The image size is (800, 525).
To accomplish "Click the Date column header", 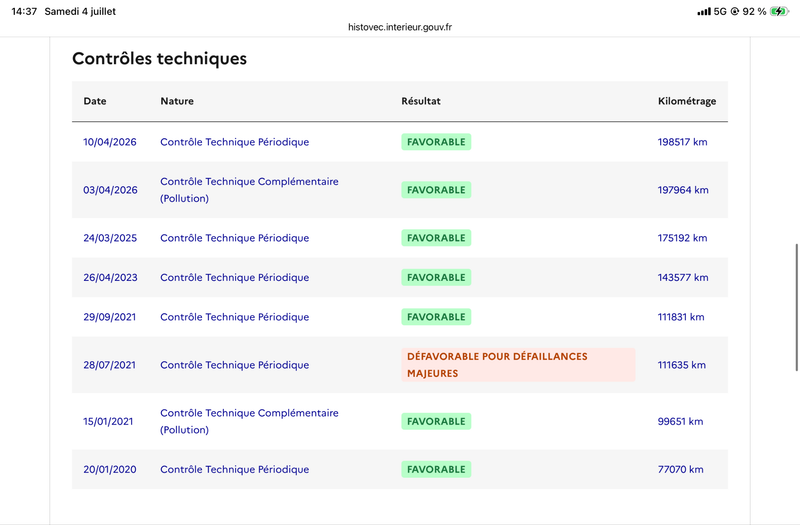I will tap(95, 101).
